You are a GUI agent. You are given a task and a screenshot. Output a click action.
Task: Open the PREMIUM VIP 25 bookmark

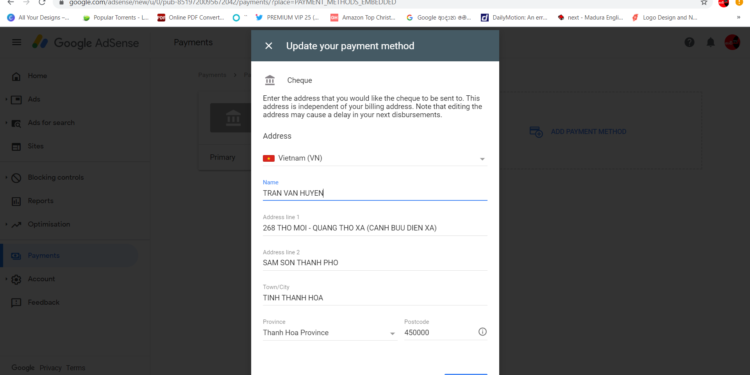pos(287,18)
